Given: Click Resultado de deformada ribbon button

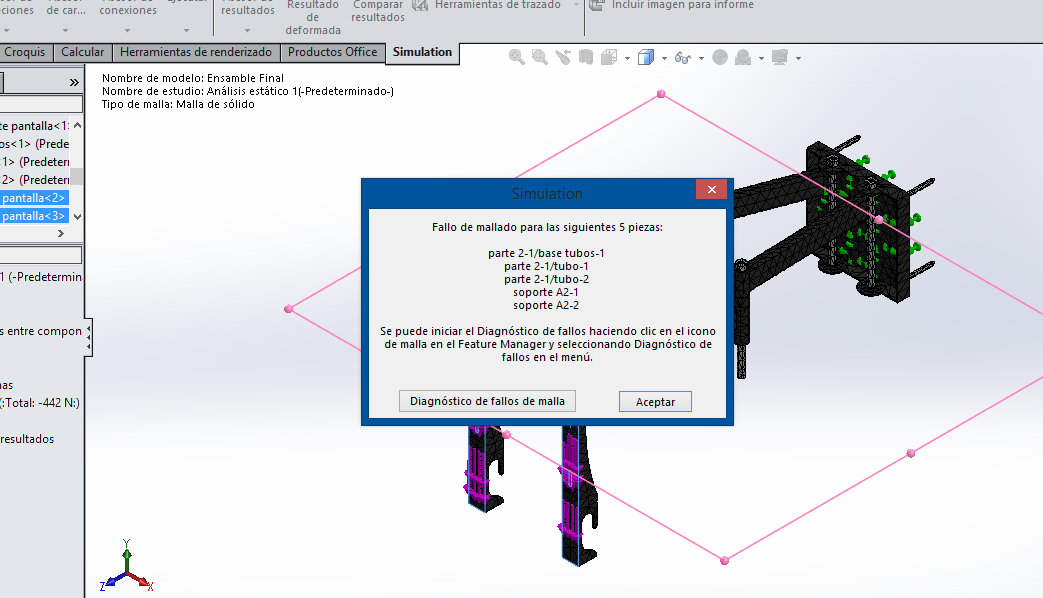Looking at the screenshot, I should 313,17.
